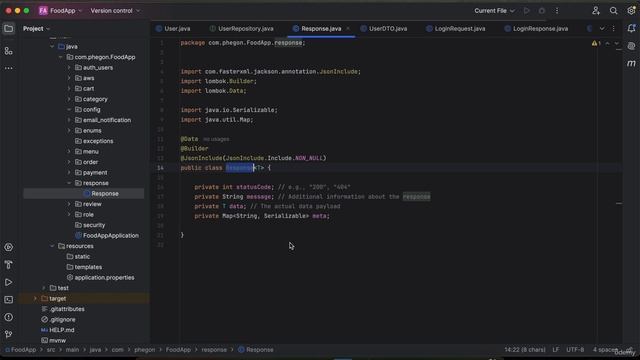The width and height of the screenshot is (640, 360).
Task: Switch to the LoginRequest.java tab
Action: [456, 29]
